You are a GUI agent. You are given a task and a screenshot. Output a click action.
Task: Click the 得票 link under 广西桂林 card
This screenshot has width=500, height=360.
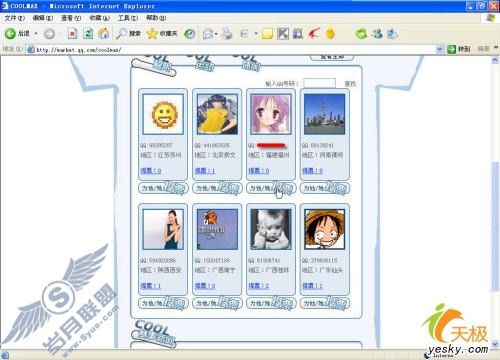point(259,286)
